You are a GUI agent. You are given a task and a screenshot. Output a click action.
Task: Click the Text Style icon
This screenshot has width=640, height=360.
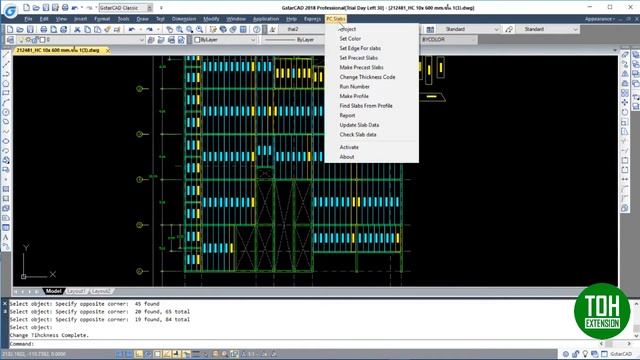tap(272, 29)
